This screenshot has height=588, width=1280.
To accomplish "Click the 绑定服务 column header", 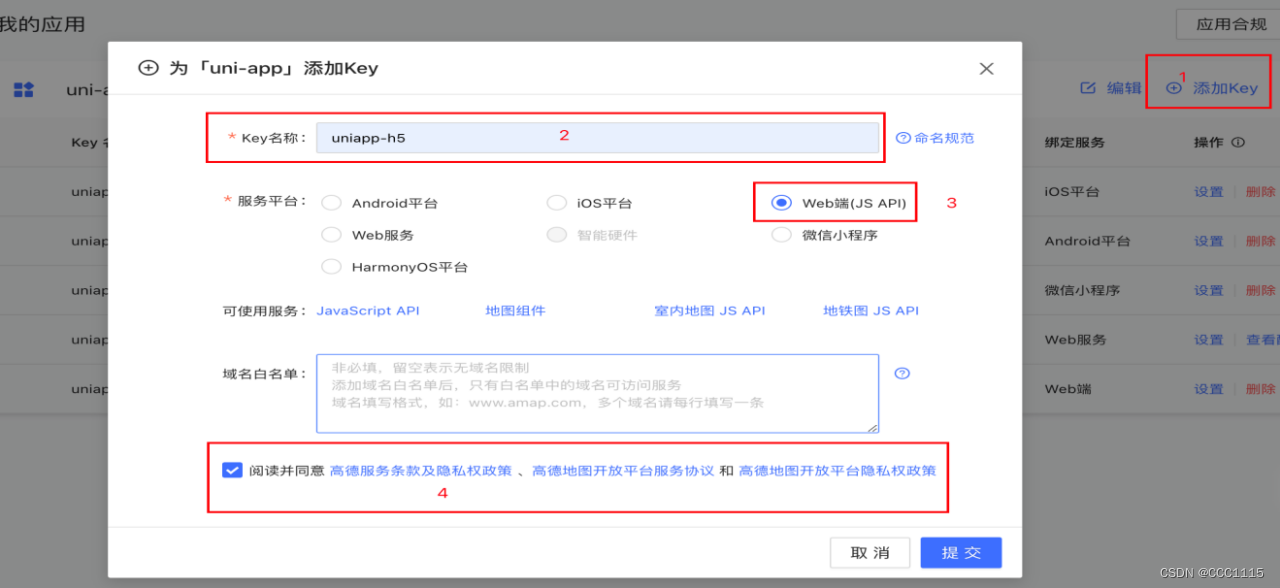I will tap(1075, 142).
